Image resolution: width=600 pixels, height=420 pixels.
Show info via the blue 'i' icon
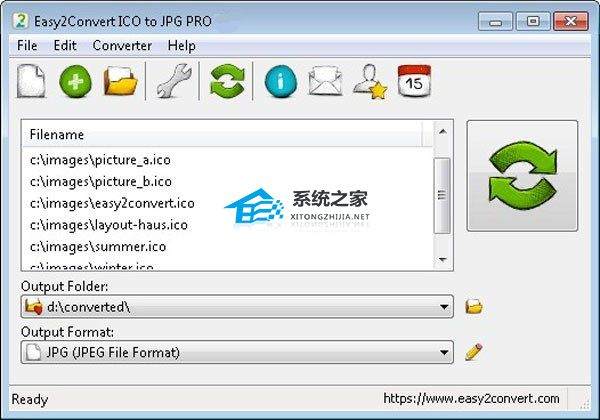click(x=280, y=81)
